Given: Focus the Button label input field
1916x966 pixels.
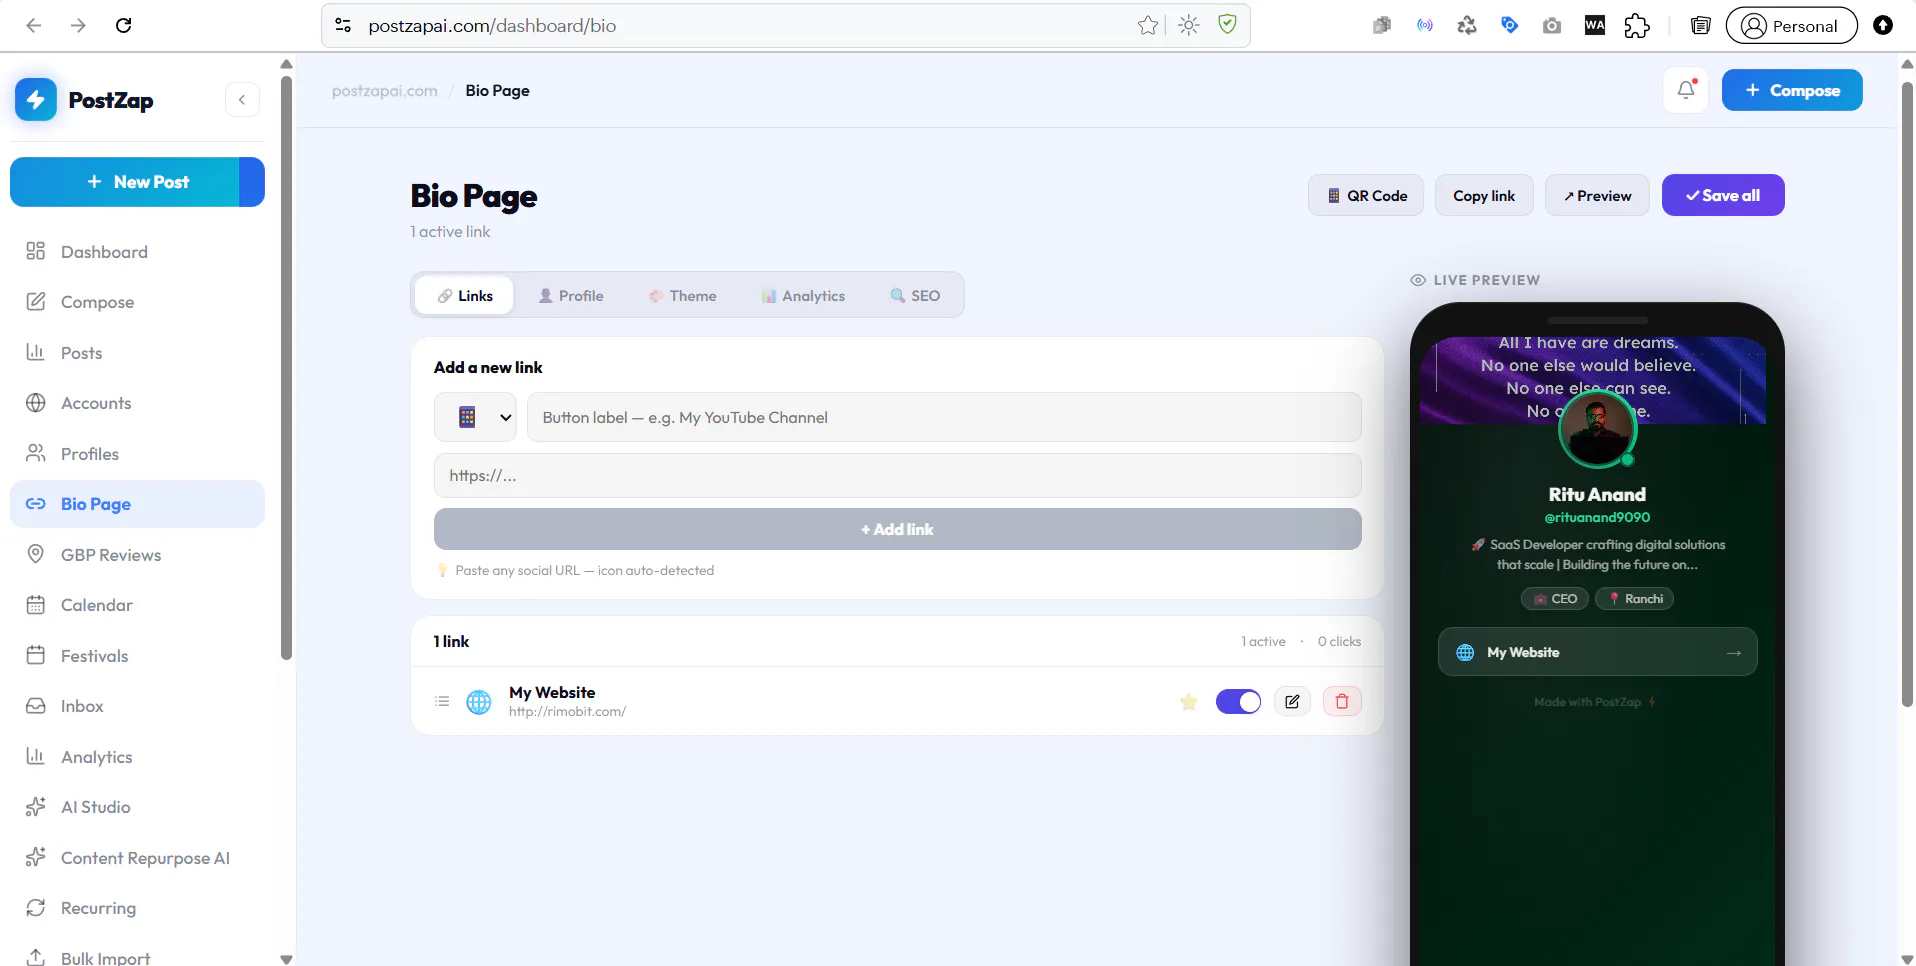Looking at the screenshot, I should coord(944,417).
